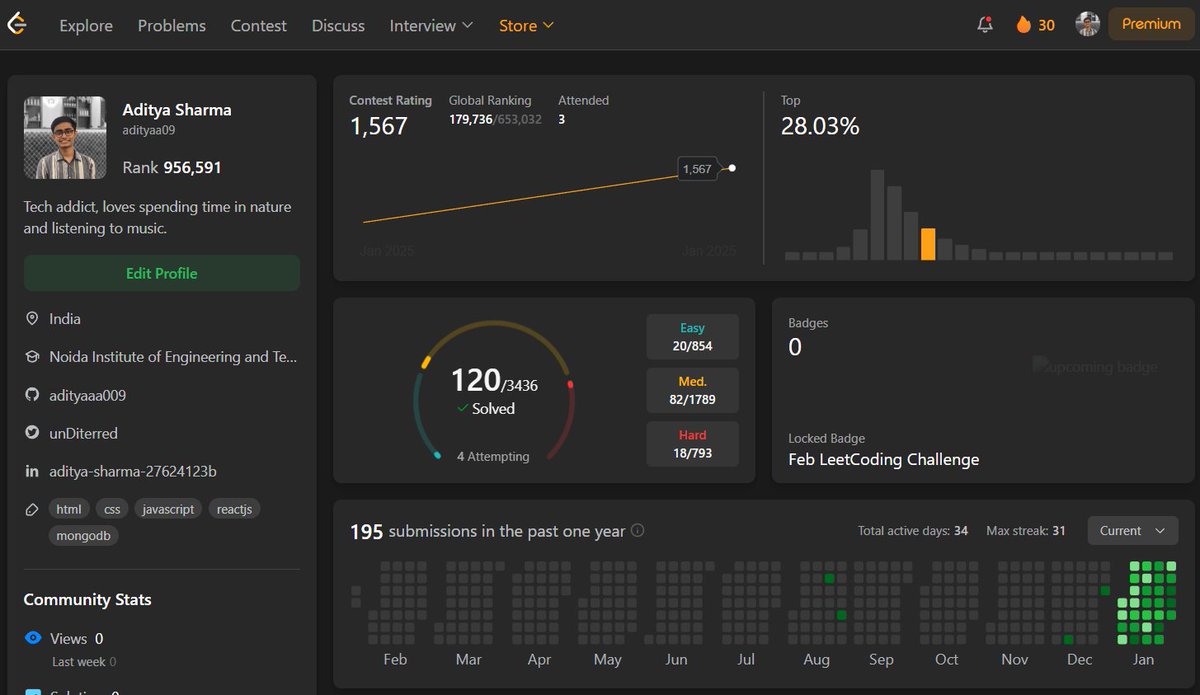Click the orange highlighted bar in rating histogram

[x=928, y=244]
